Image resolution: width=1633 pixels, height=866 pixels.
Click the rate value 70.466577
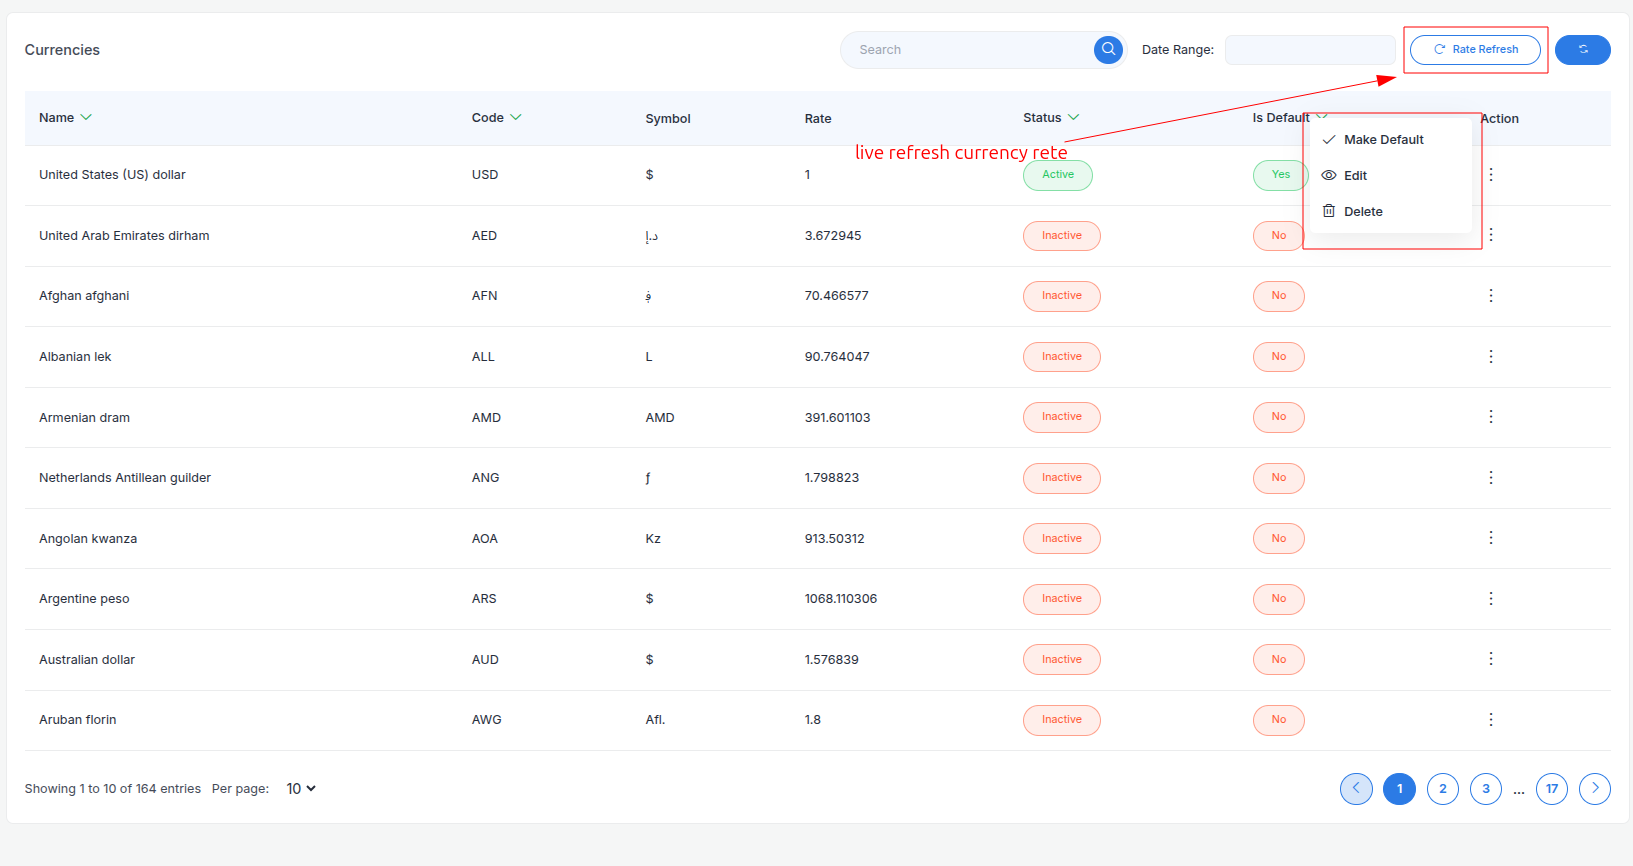coord(836,296)
